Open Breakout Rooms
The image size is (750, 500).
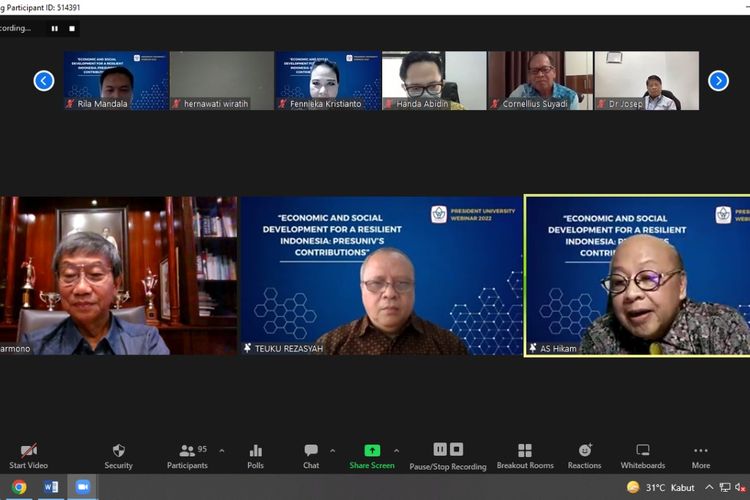click(x=525, y=456)
